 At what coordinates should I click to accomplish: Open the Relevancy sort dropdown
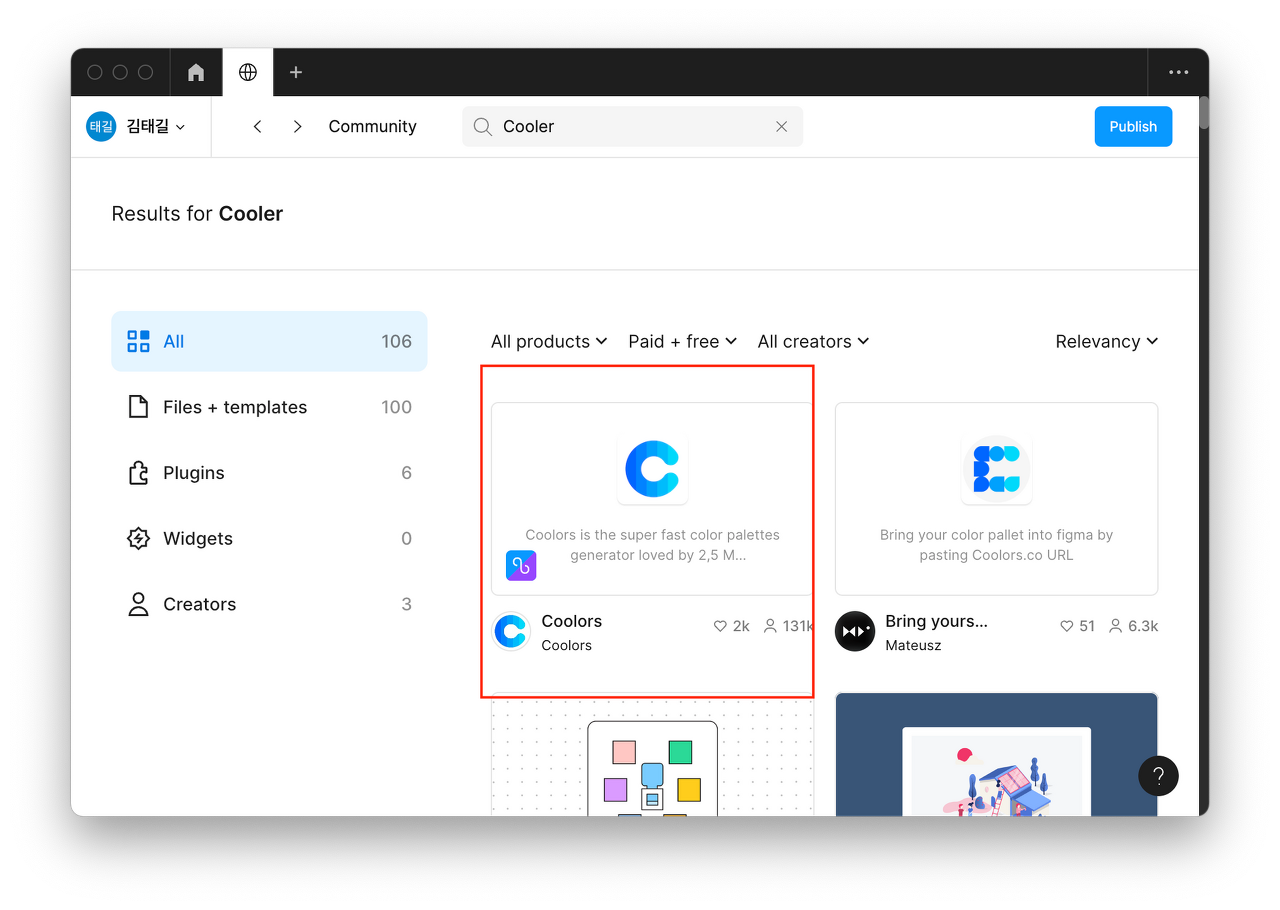point(1106,341)
